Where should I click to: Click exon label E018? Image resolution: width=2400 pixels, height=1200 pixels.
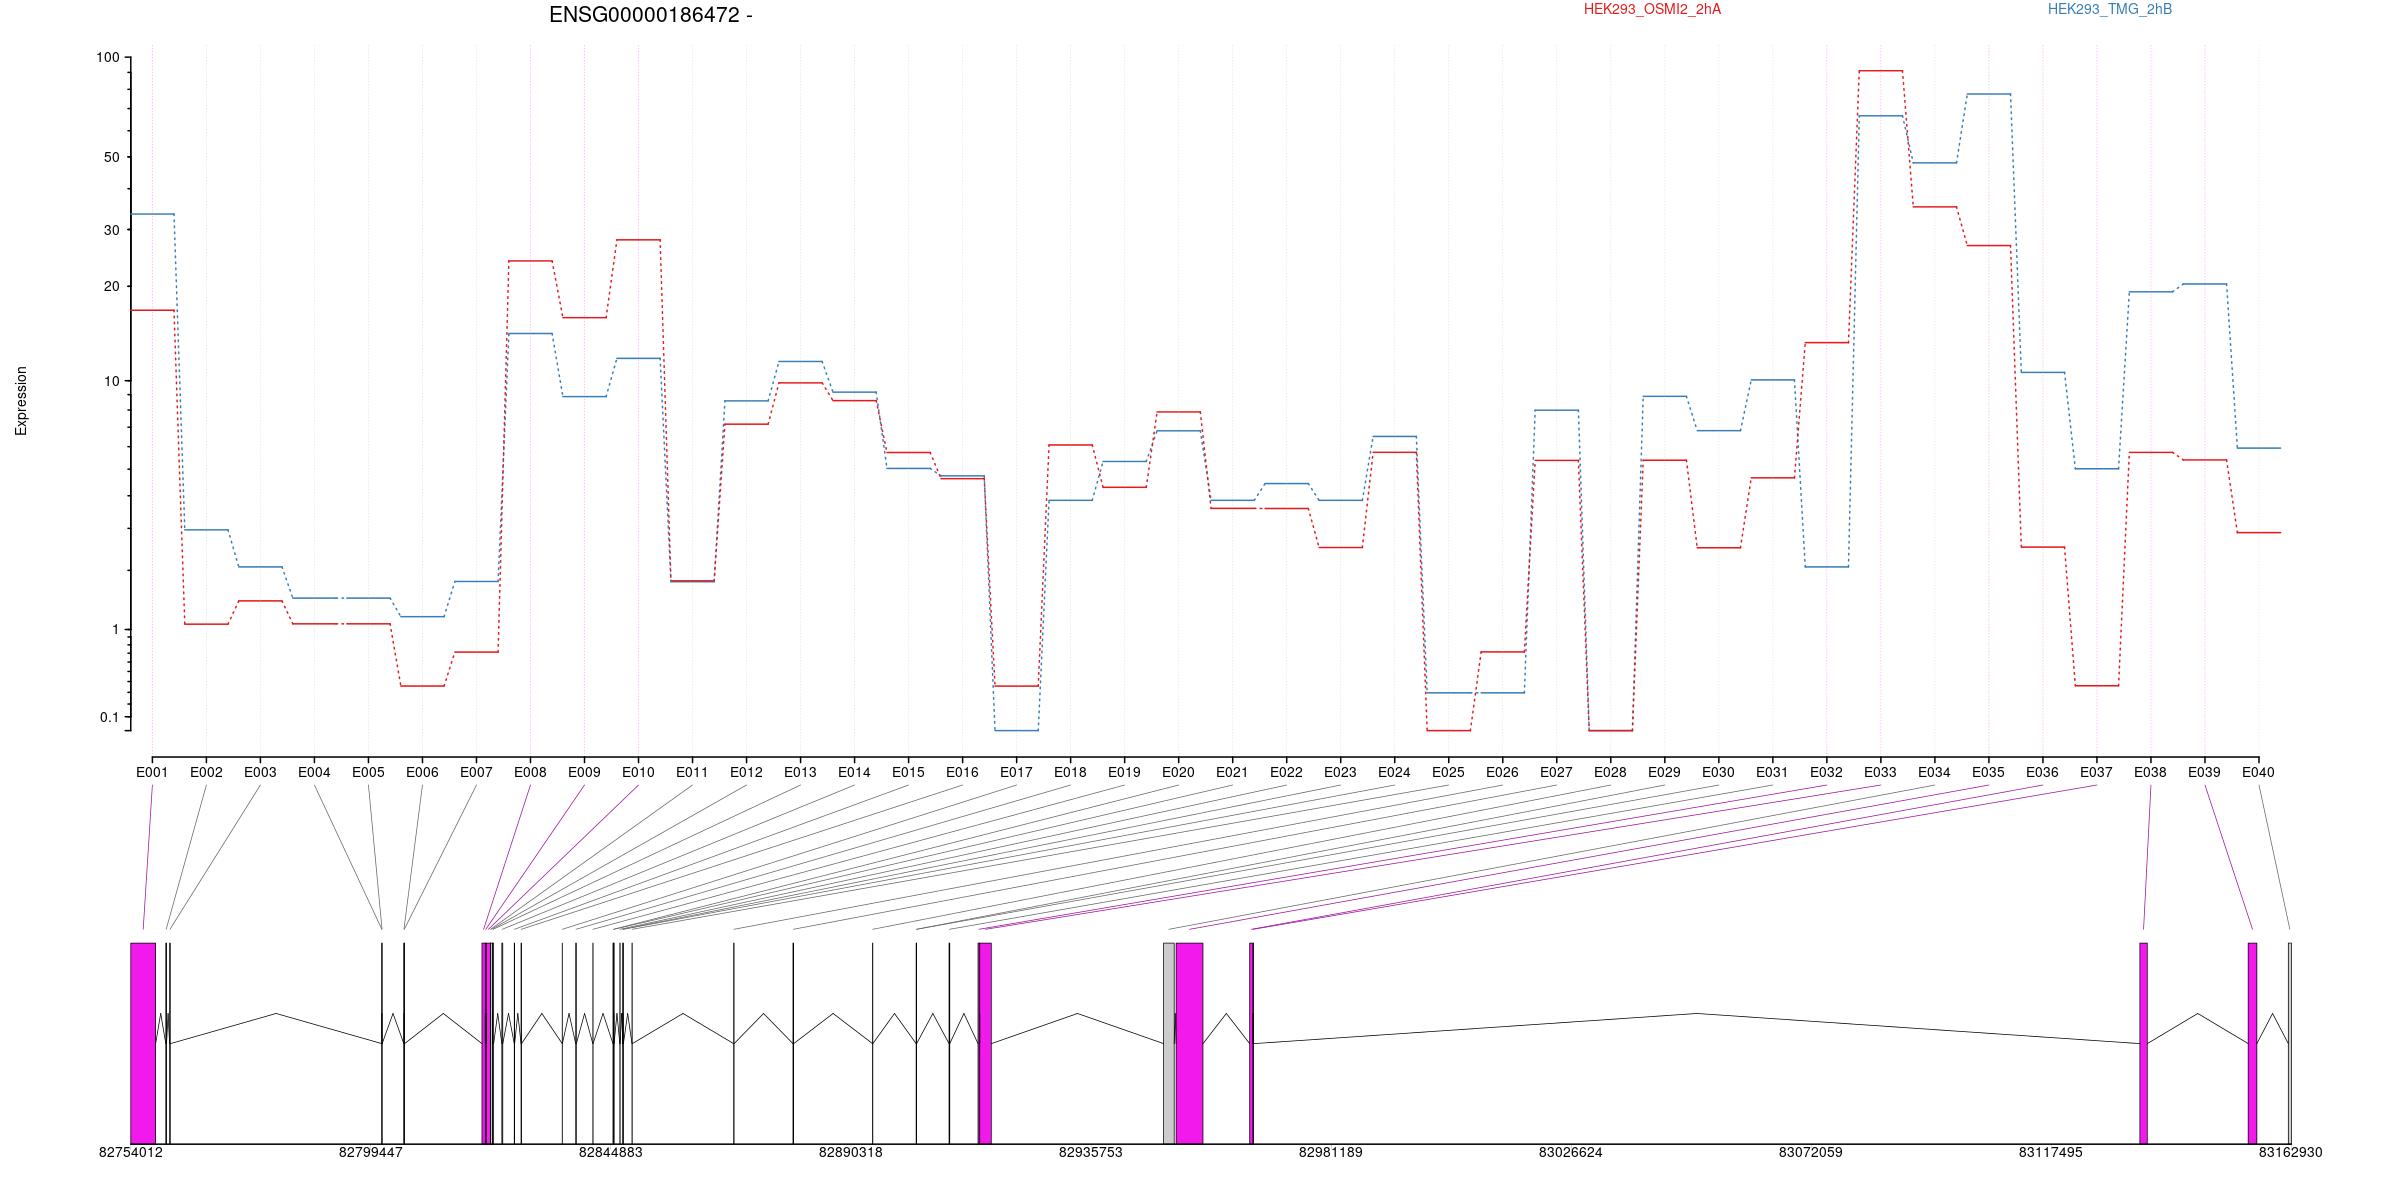pyautogui.click(x=1070, y=772)
